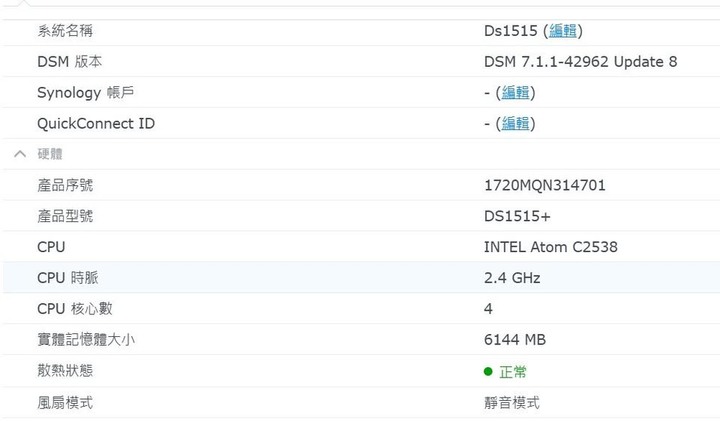Click the 產品型號 DS1515+ value

coord(517,216)
